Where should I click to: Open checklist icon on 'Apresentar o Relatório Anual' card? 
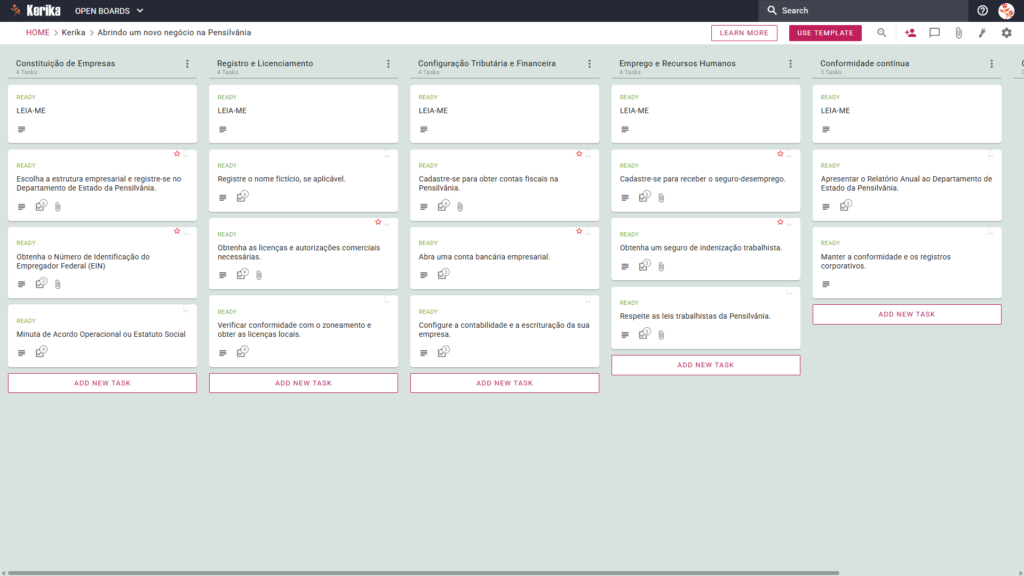click(846, 206)
